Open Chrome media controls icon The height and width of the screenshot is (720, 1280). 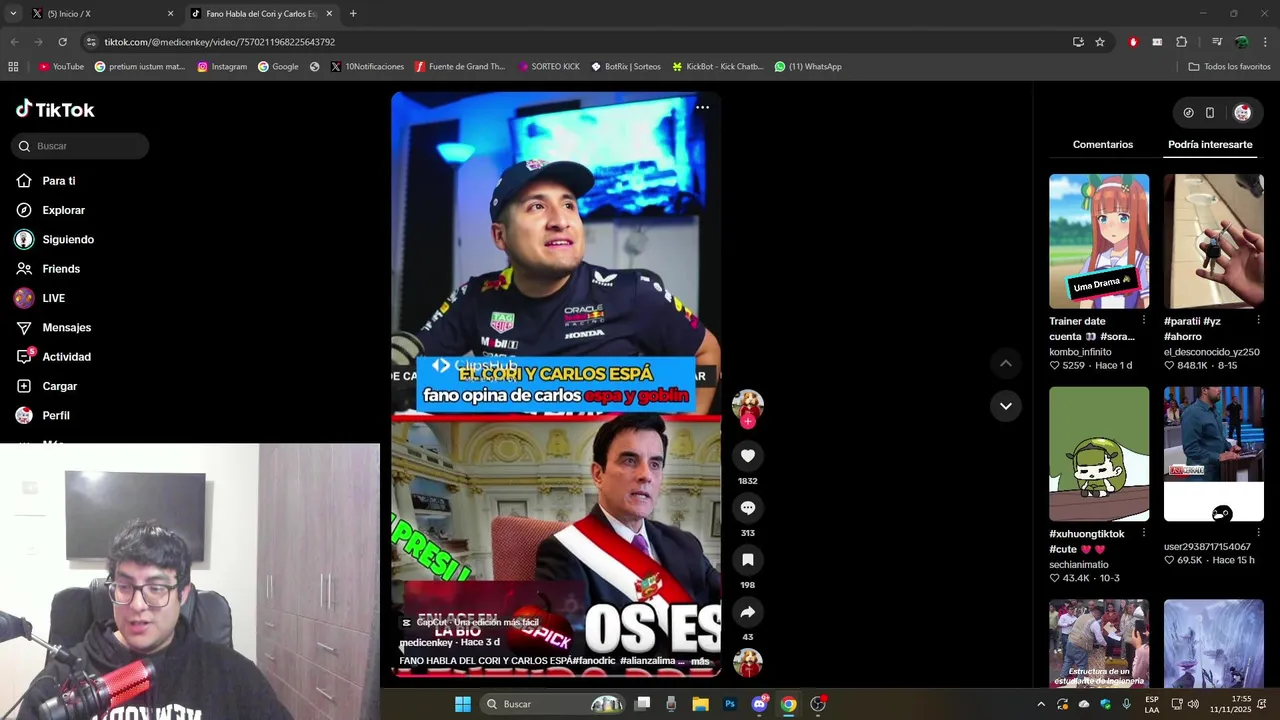pyautogui.click(x=1217, y=42)
